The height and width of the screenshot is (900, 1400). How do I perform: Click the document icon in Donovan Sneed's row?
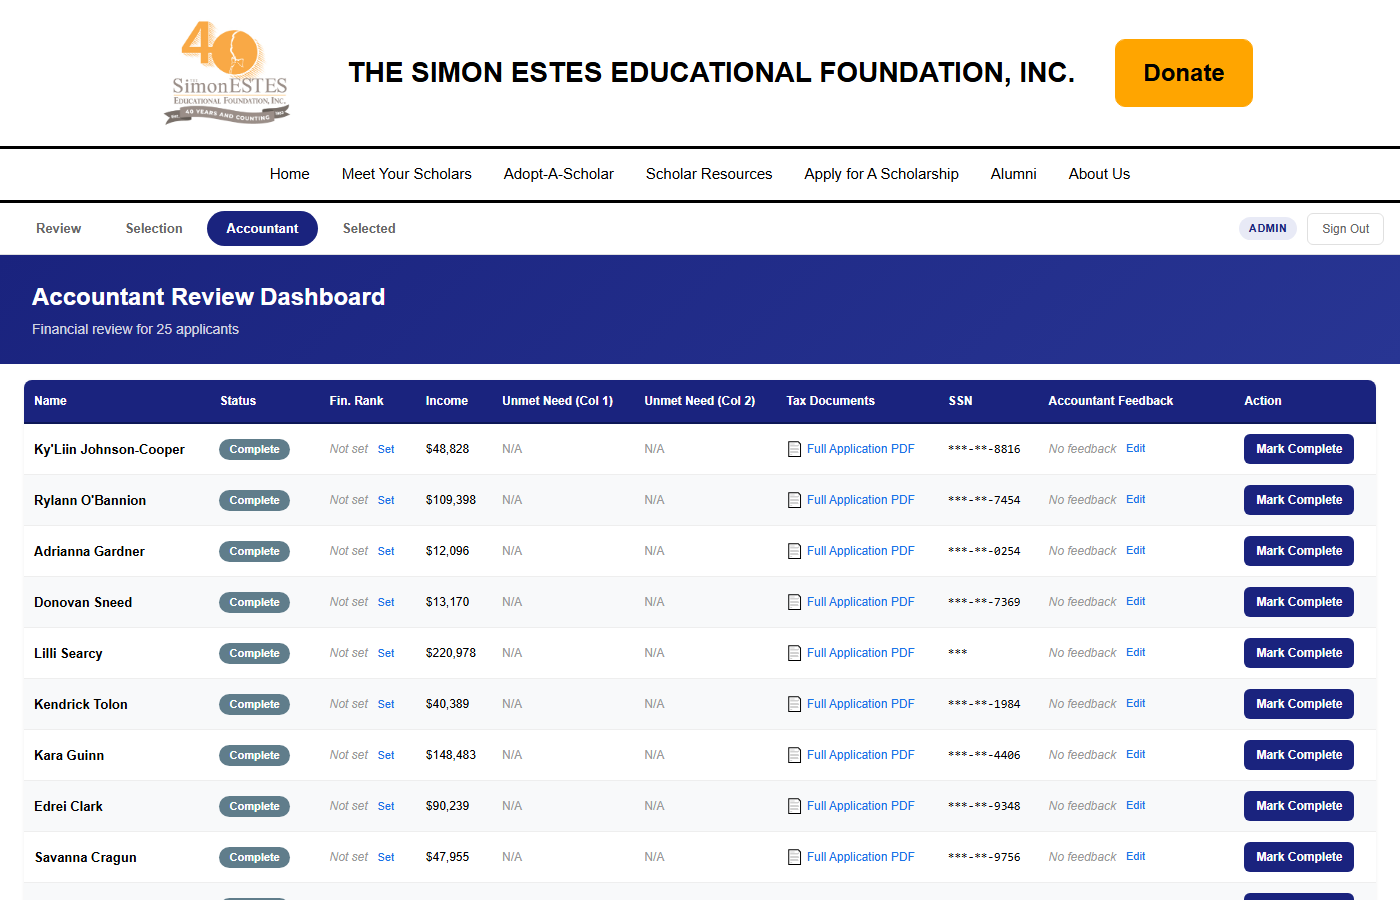click(794, 602)
